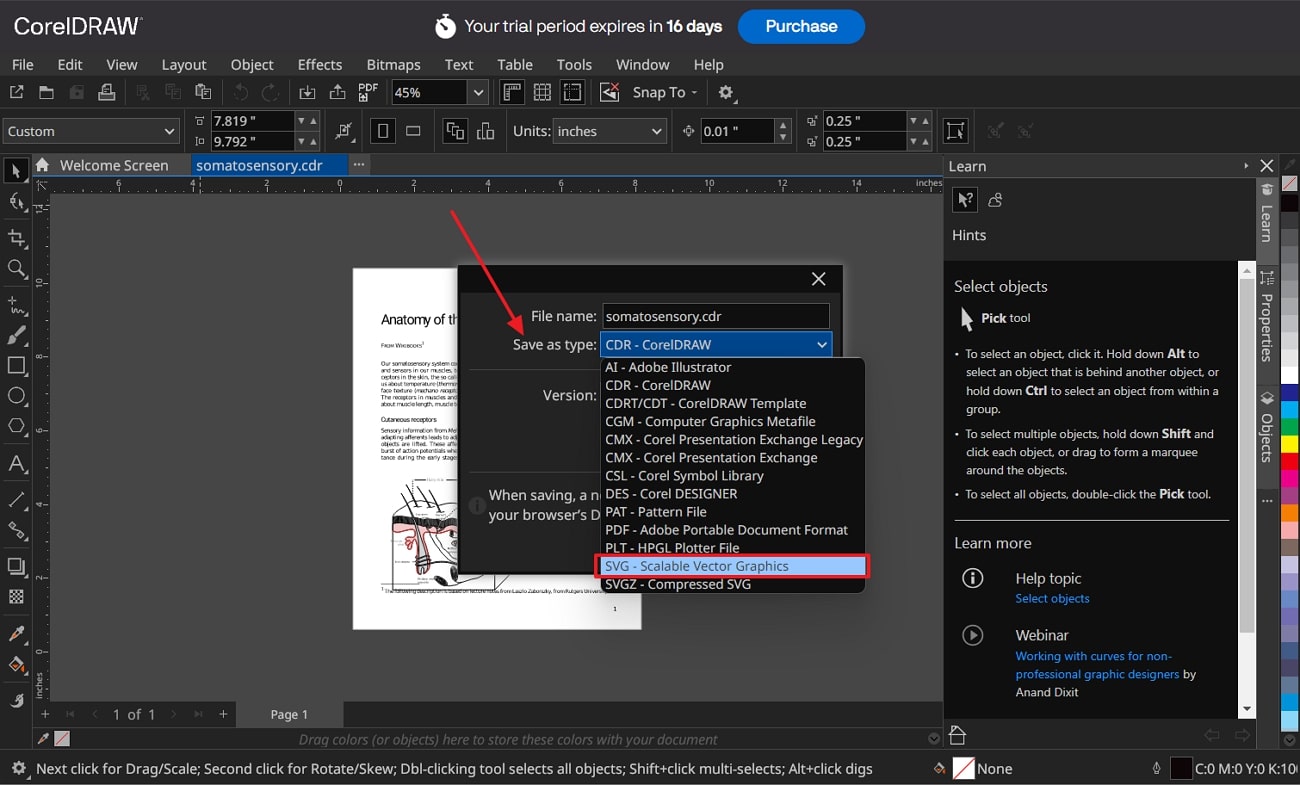The height and width of the screenshot is (785, 1300).
Task: Increase page width with up arrow
Action: 313,121
